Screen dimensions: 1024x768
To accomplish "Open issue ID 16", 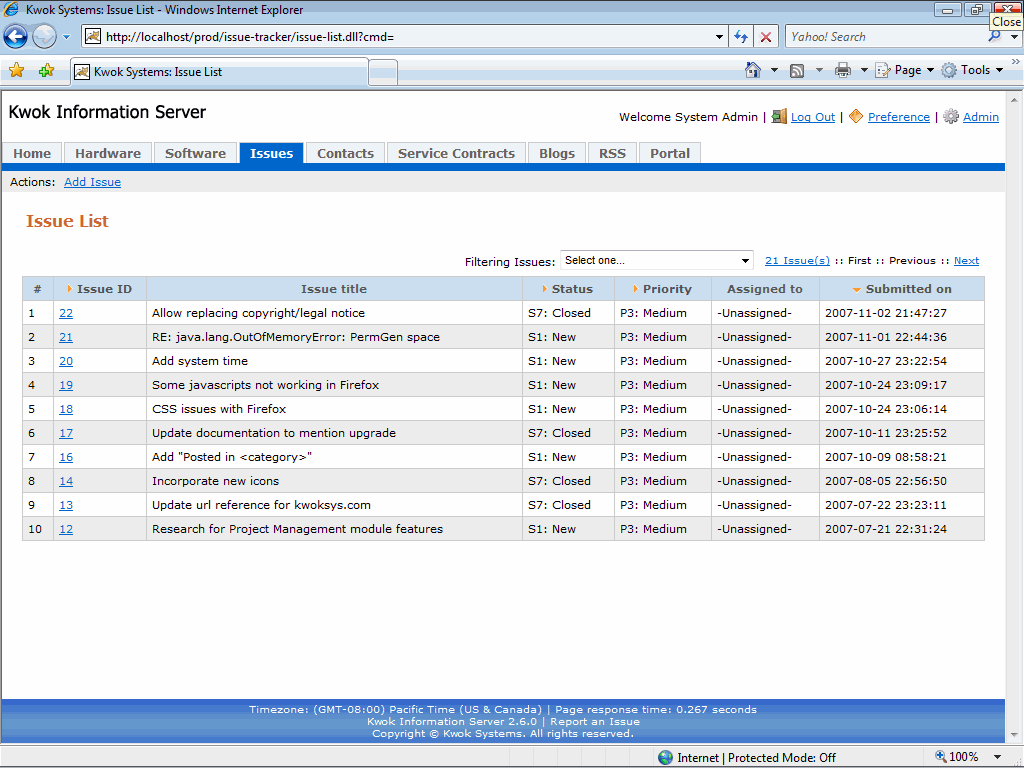I will (x=66, y=457).
